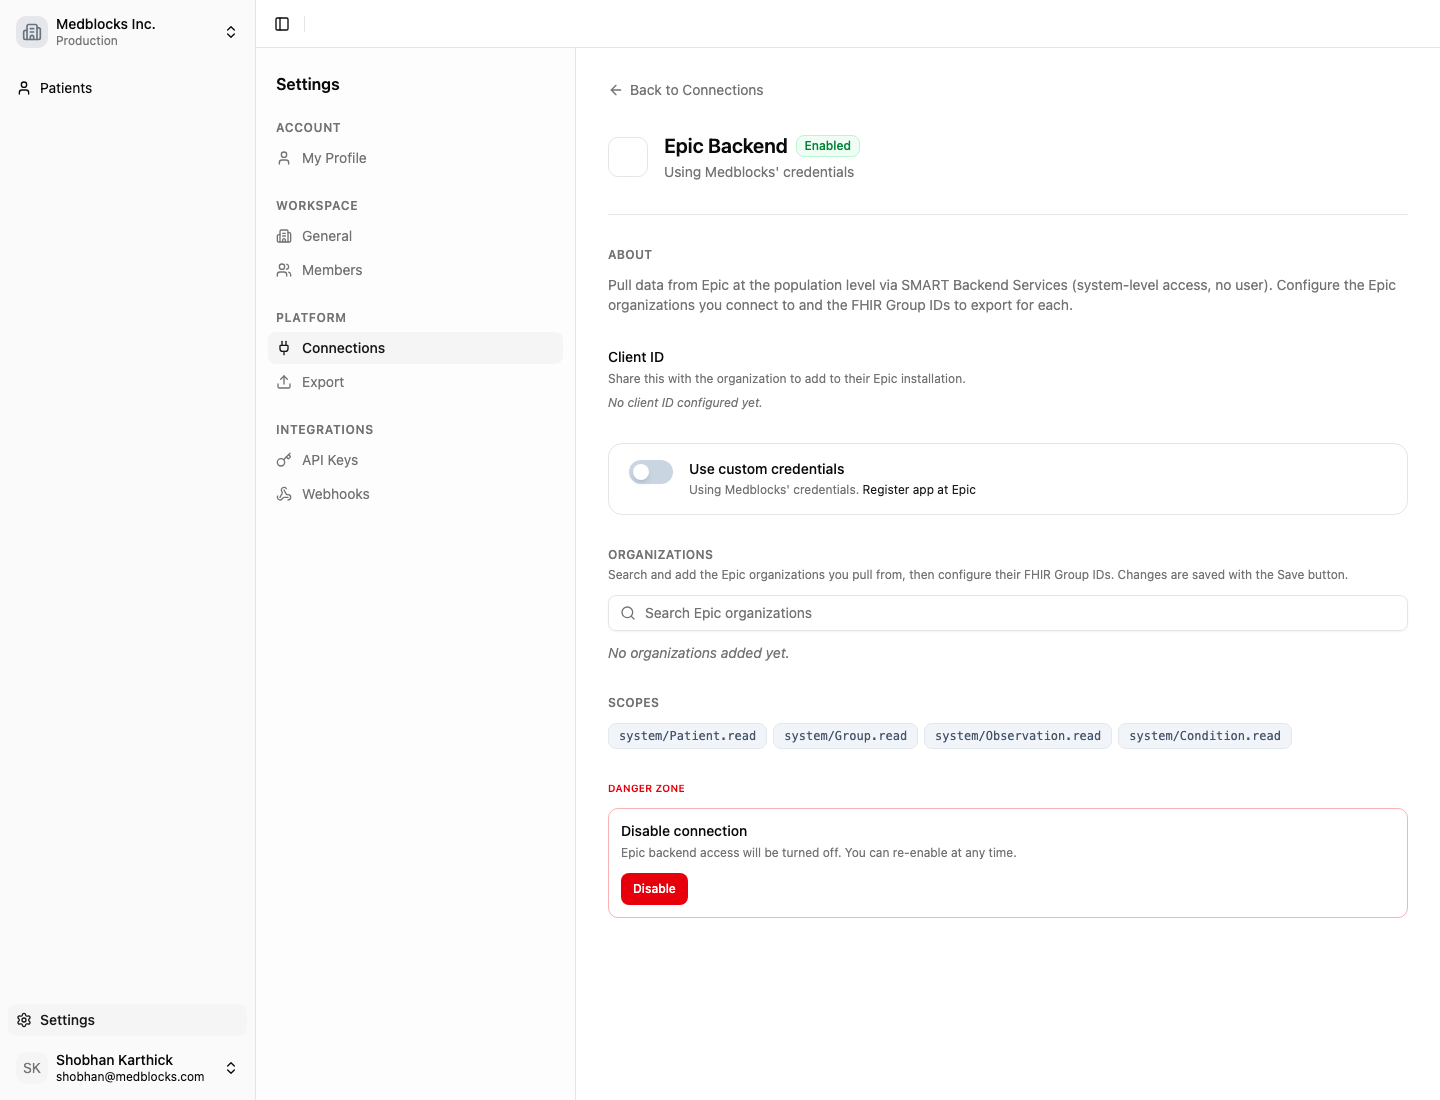Click the Export upload icon
The image size is (1440, 1100).
point(284,382)
